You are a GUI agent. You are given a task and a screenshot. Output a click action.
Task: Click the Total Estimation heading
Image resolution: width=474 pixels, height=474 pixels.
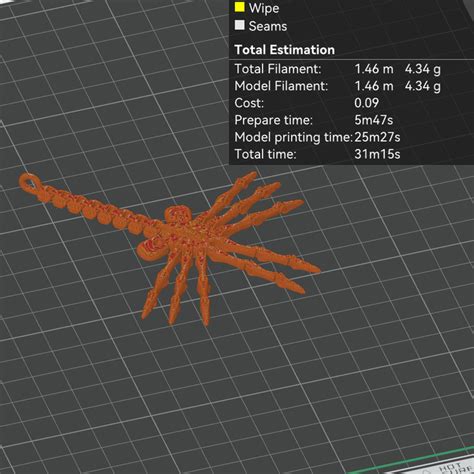click(284, 50)
